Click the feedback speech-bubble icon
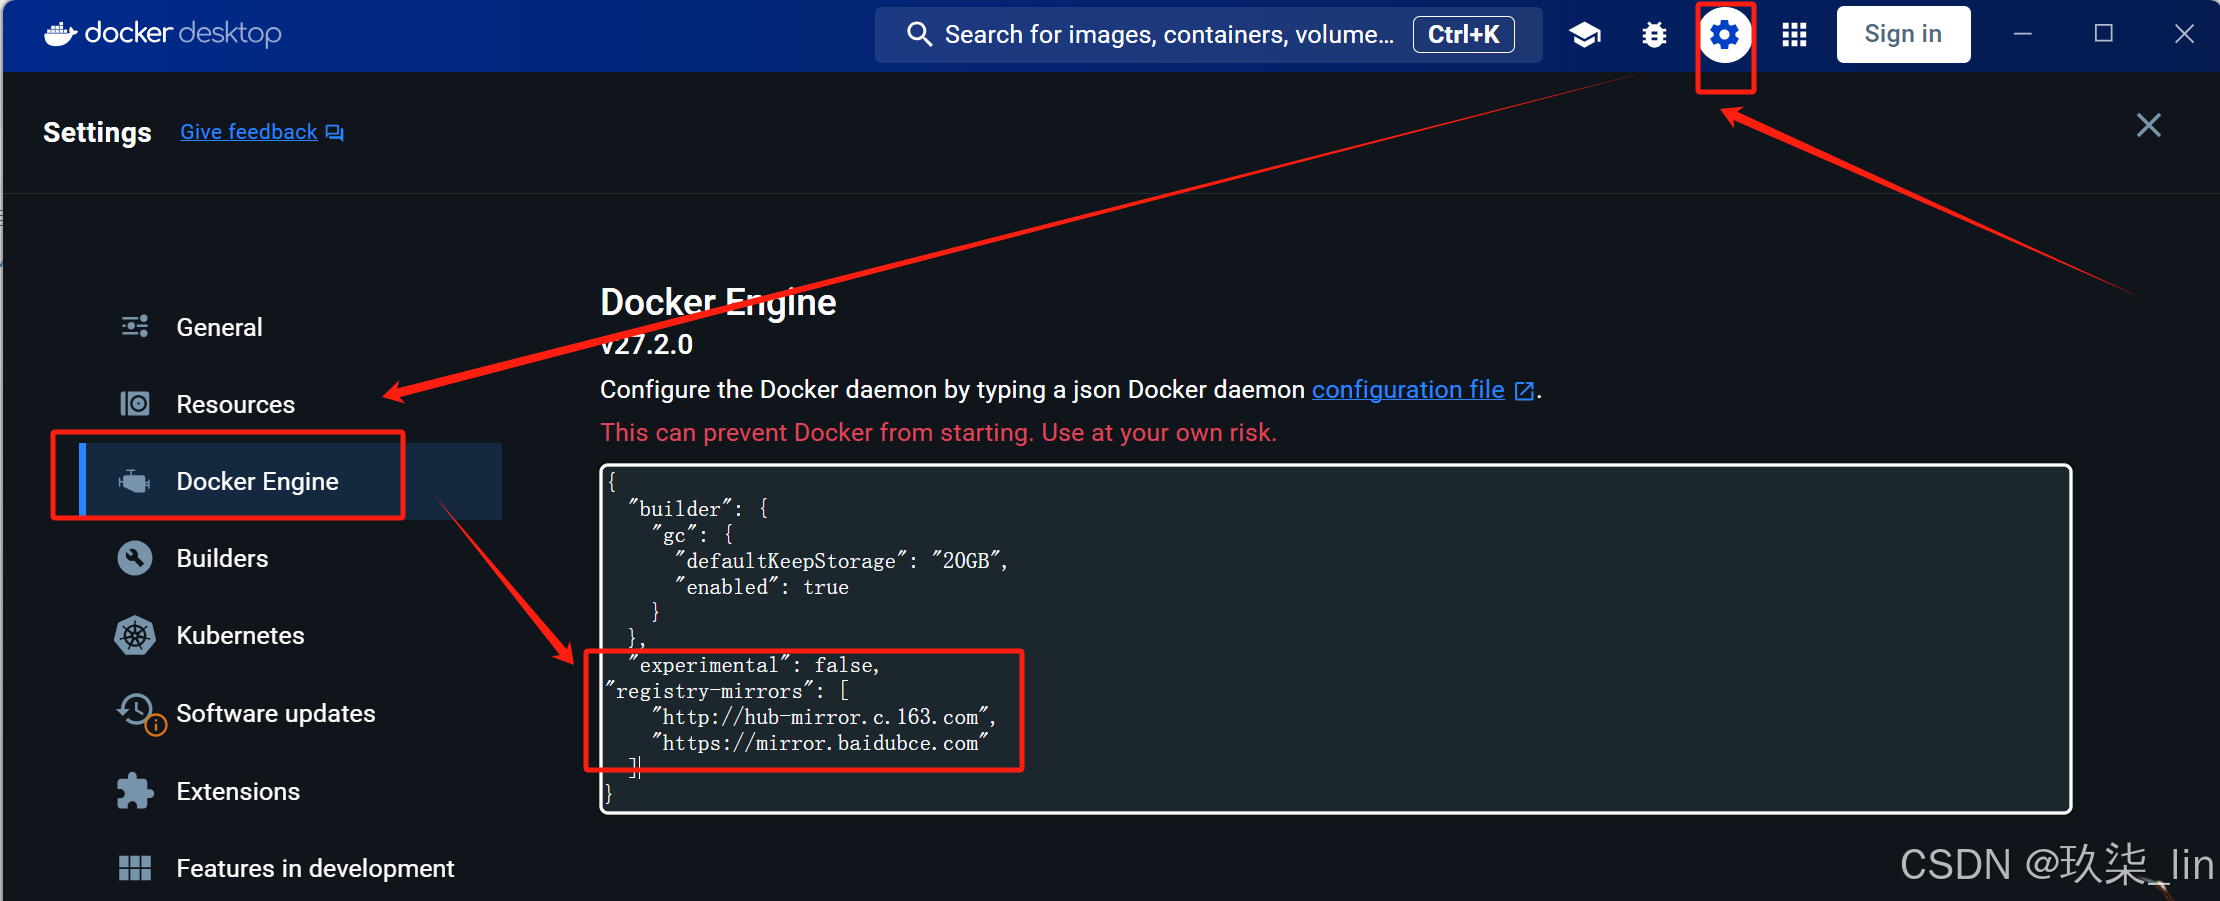The height and width of the screenshot is (901, 2220). [x=334, y=133]
